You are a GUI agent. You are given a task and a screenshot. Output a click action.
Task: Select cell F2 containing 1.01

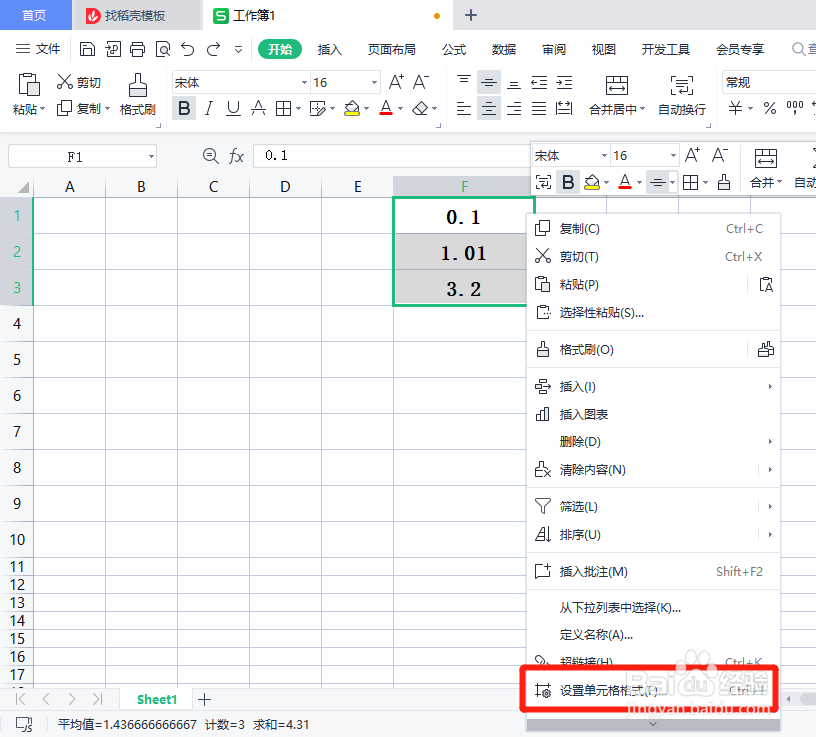point(463,252)
